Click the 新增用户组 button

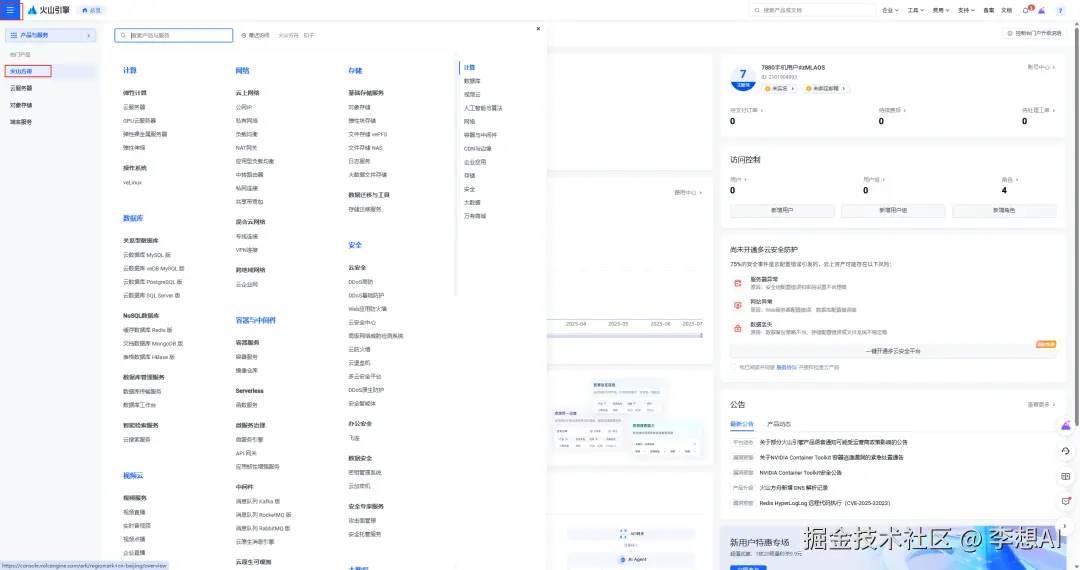tap(893, 211)
